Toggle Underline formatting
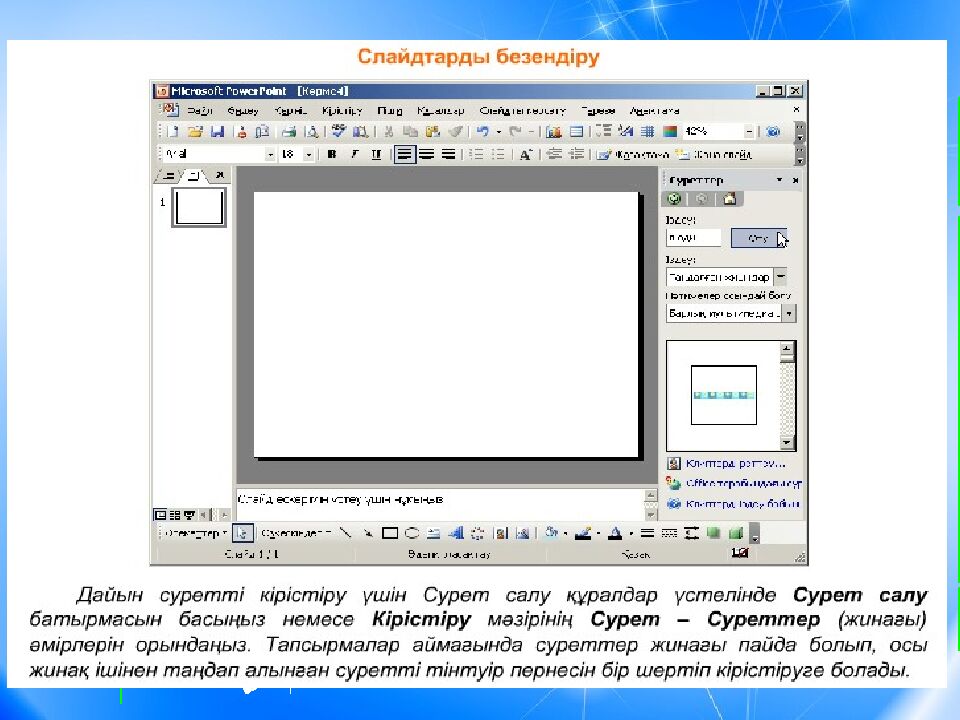Screen dimensions: 960x720 376,155
